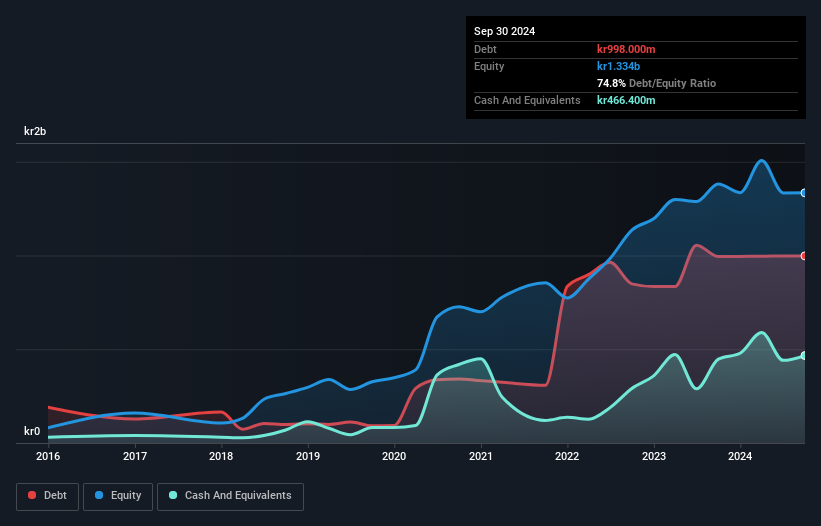Click the kr998.000m debt value

tap(626, 49)
